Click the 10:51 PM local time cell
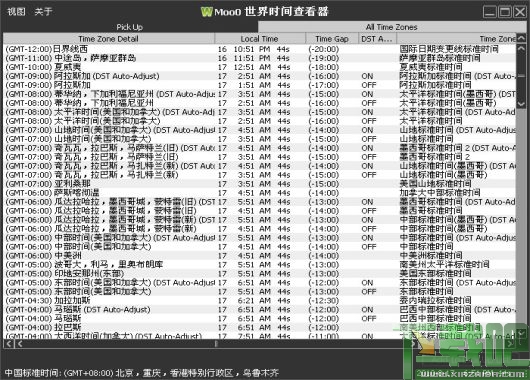The height and width of the screenshot is (380, 530). [261, 49]
